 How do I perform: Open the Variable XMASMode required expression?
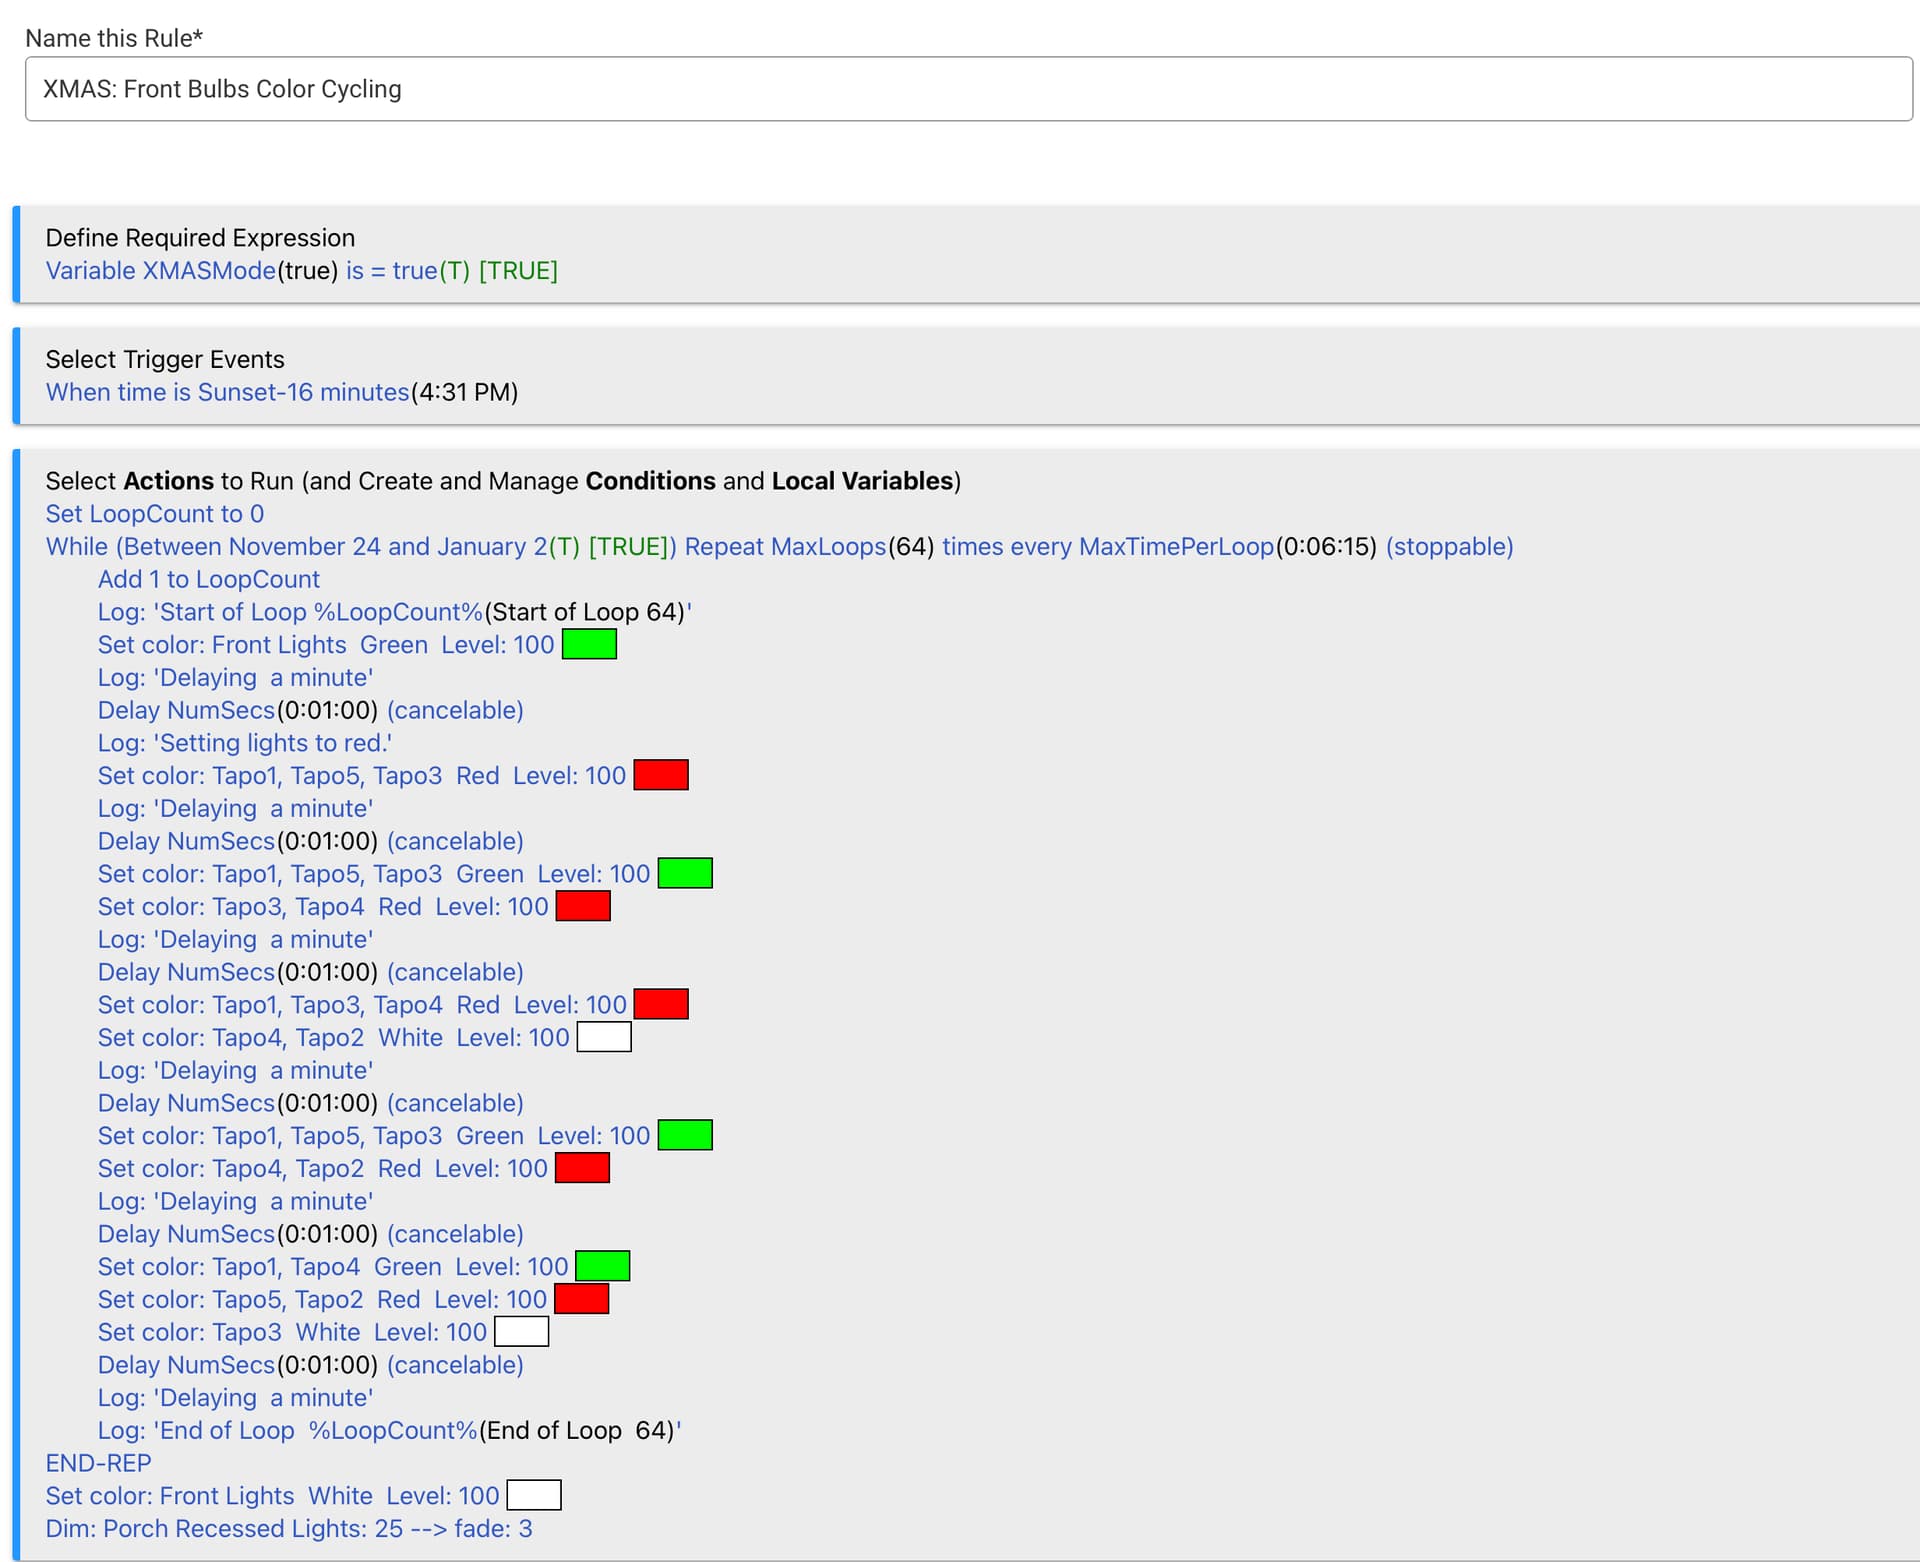pyautogui.click(x=301, y=271)
